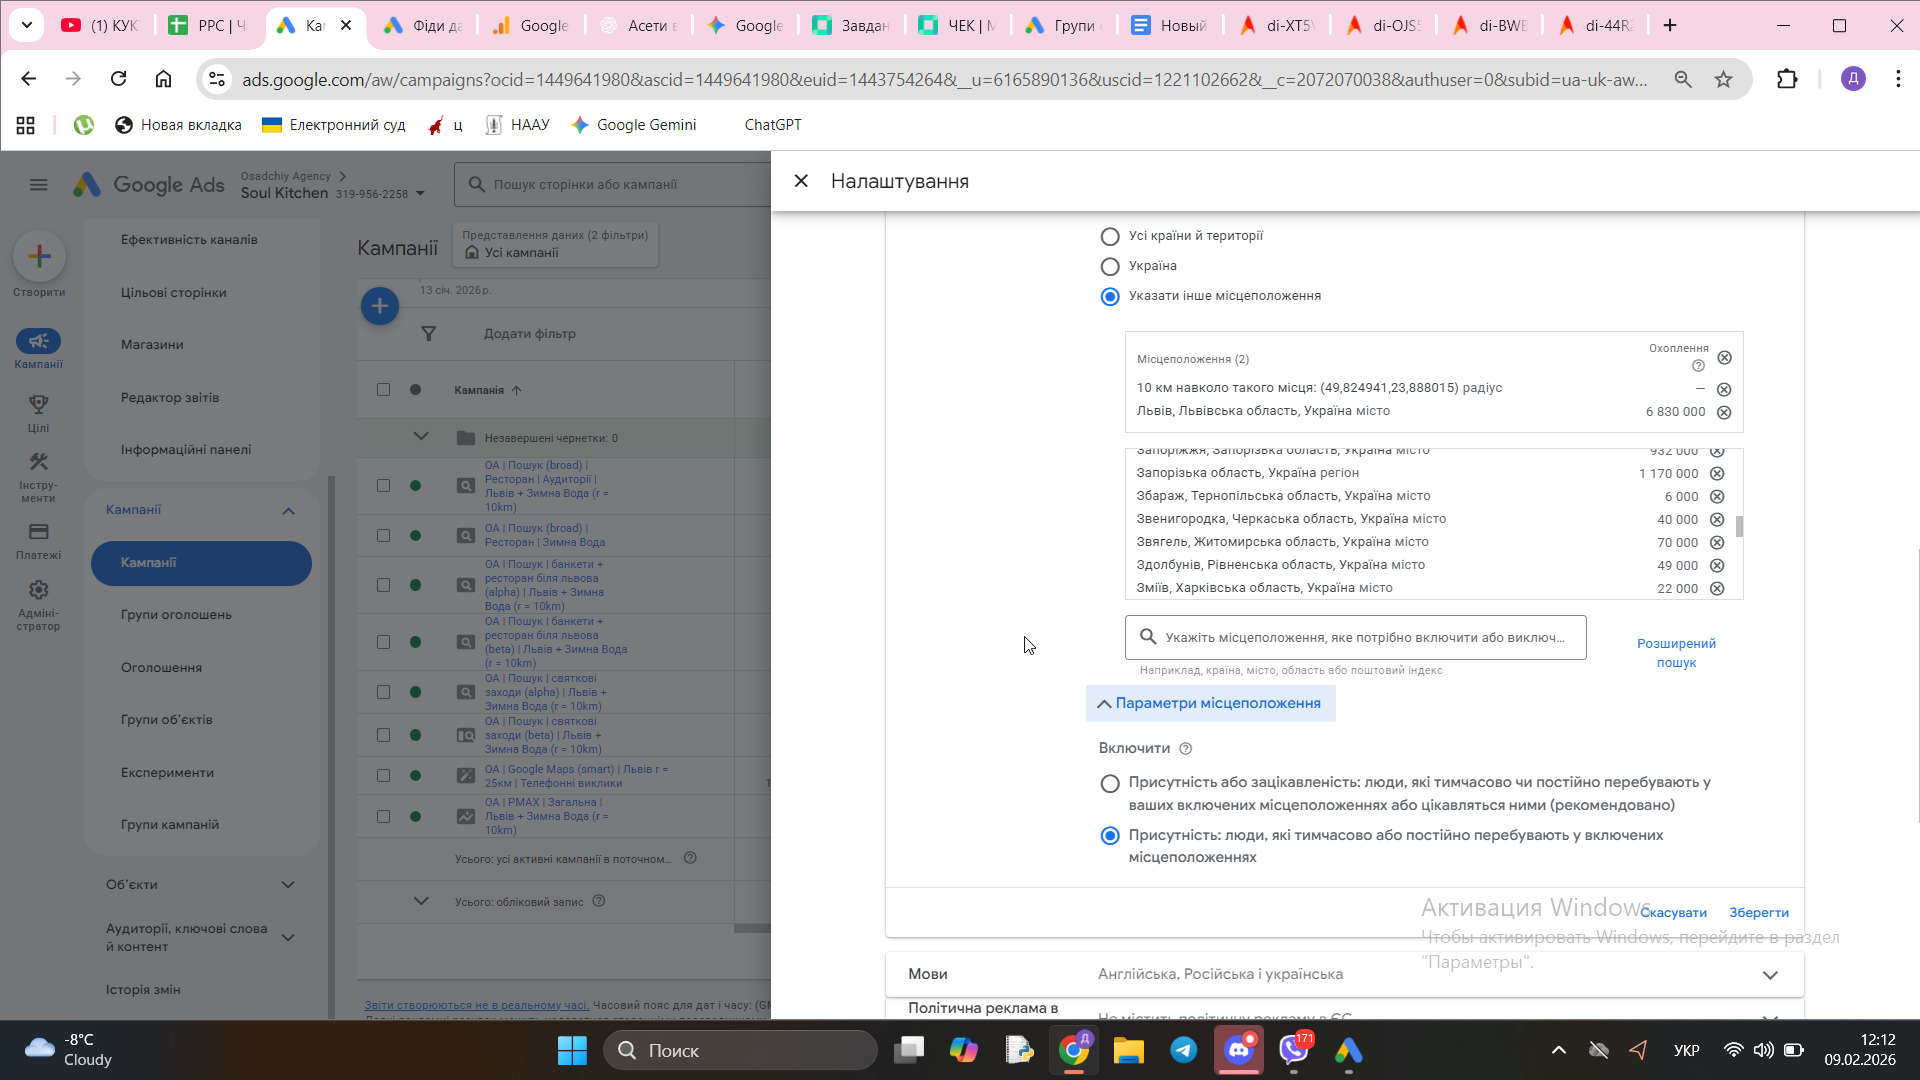Click the Створити plus button
Image resolution: width=1920 pixels, height=1080 pixels.
[x=39, y=257]
